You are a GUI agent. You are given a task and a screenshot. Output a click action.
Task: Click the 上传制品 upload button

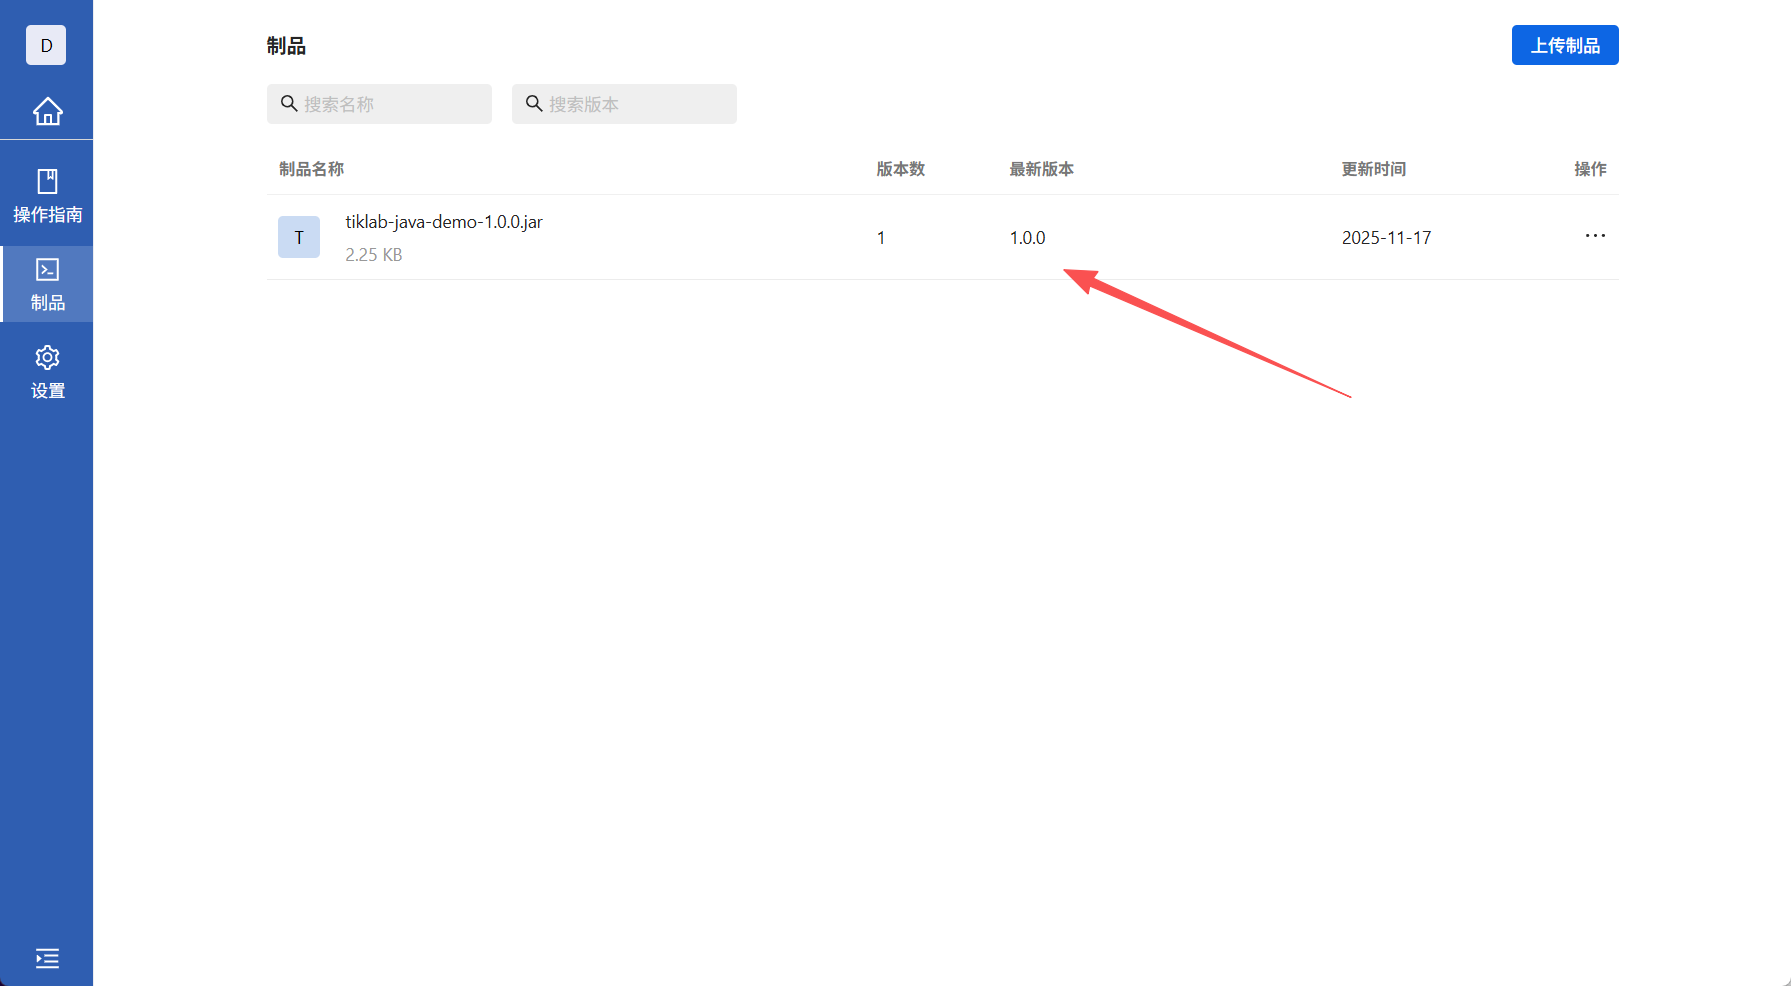pos(1565,45)
